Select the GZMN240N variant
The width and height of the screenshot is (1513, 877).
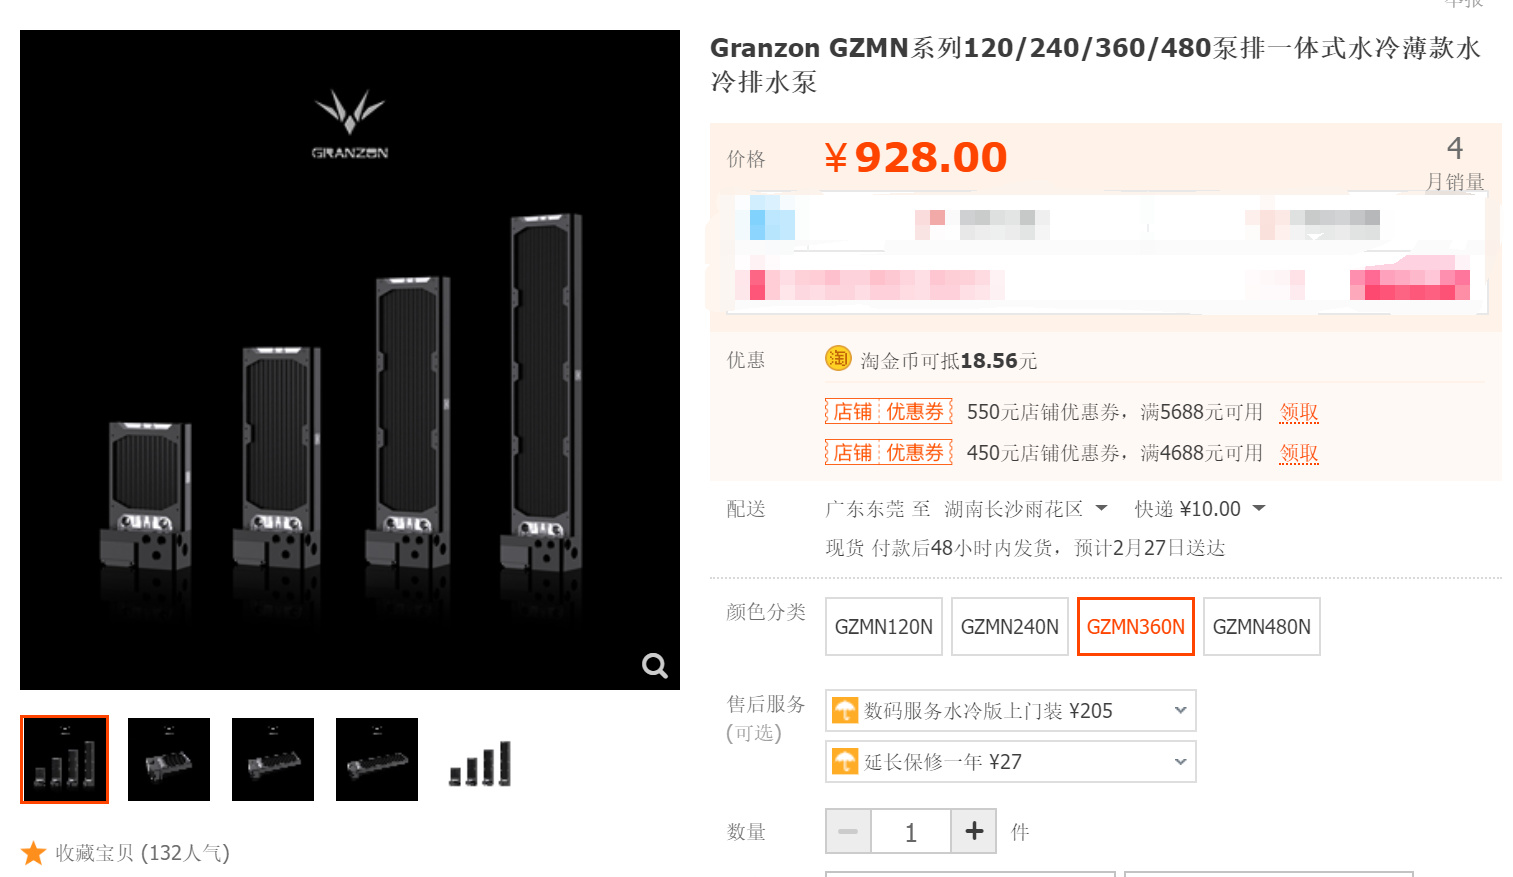point(1010,627)
